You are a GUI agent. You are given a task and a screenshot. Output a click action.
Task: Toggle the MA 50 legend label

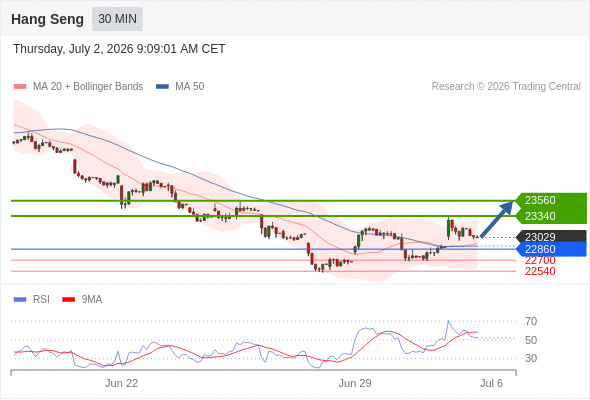pos(190,87)
